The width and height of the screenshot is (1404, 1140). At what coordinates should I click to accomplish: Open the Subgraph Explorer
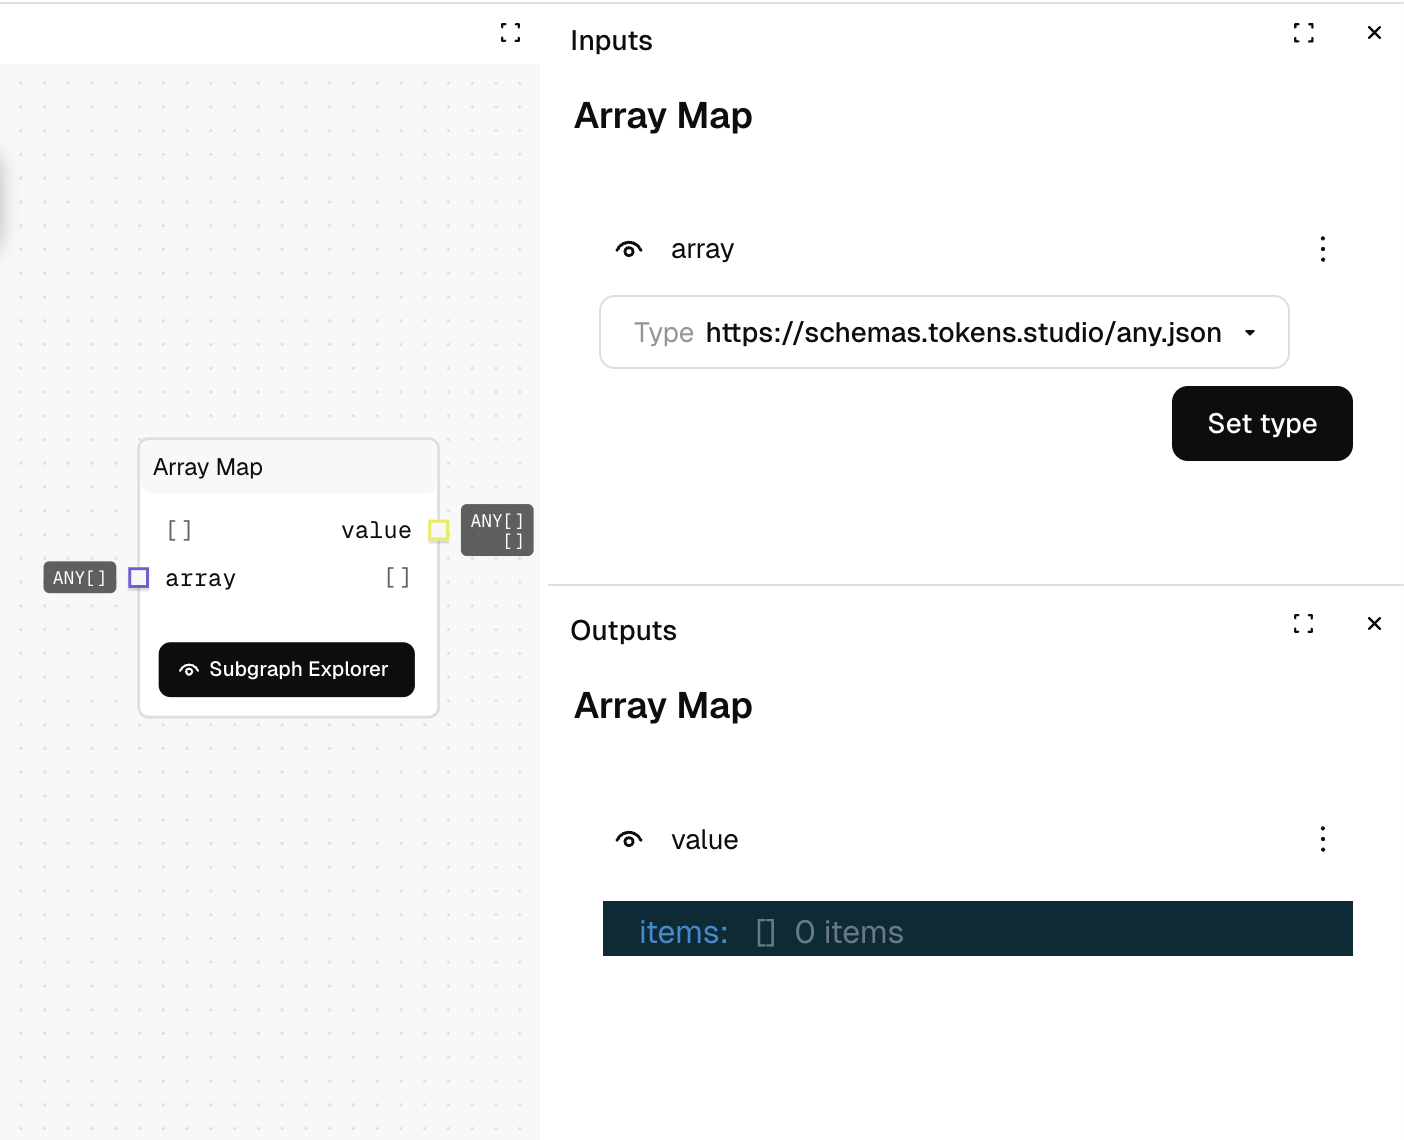click(x=287, y=669)
